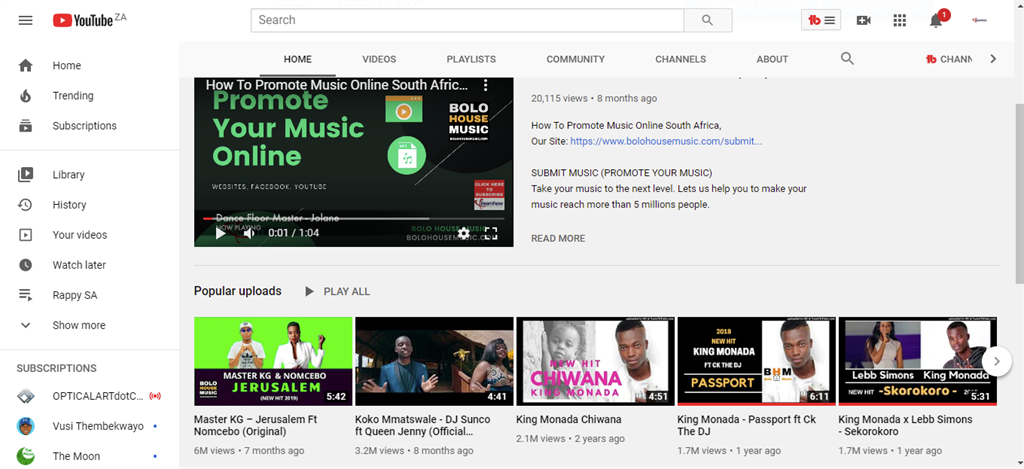Click the Home sidebar icon
Image resolution: width=1024 pixels, height=469 pixels.
[x=25, y=65]
